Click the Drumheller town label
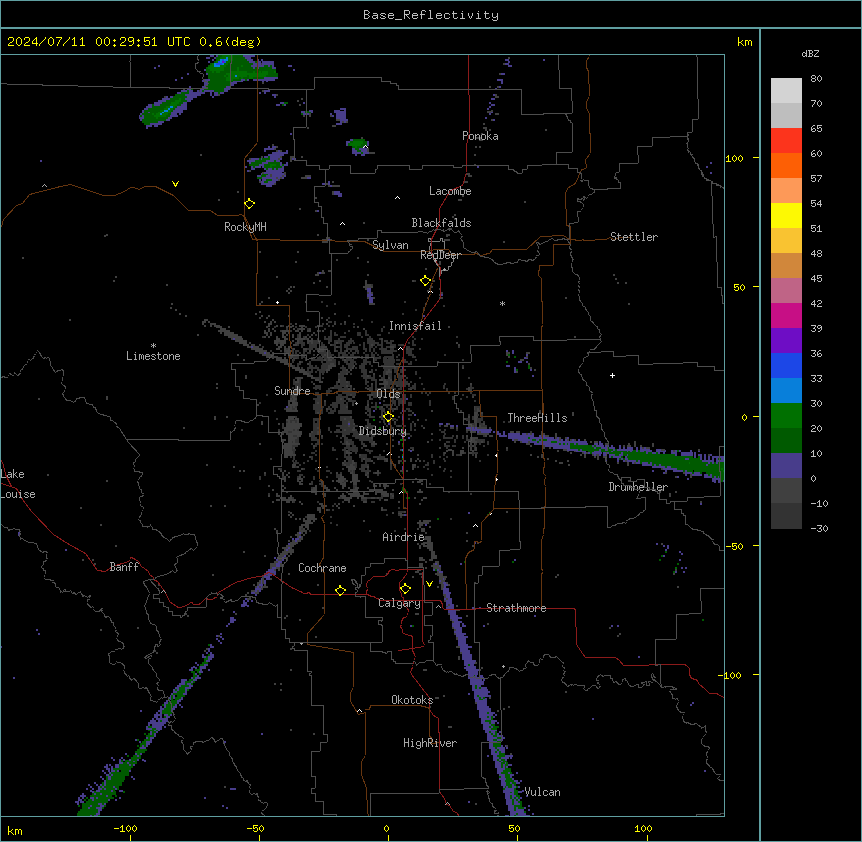The height and width of the screenshot is (842, 862). (638, 487)
